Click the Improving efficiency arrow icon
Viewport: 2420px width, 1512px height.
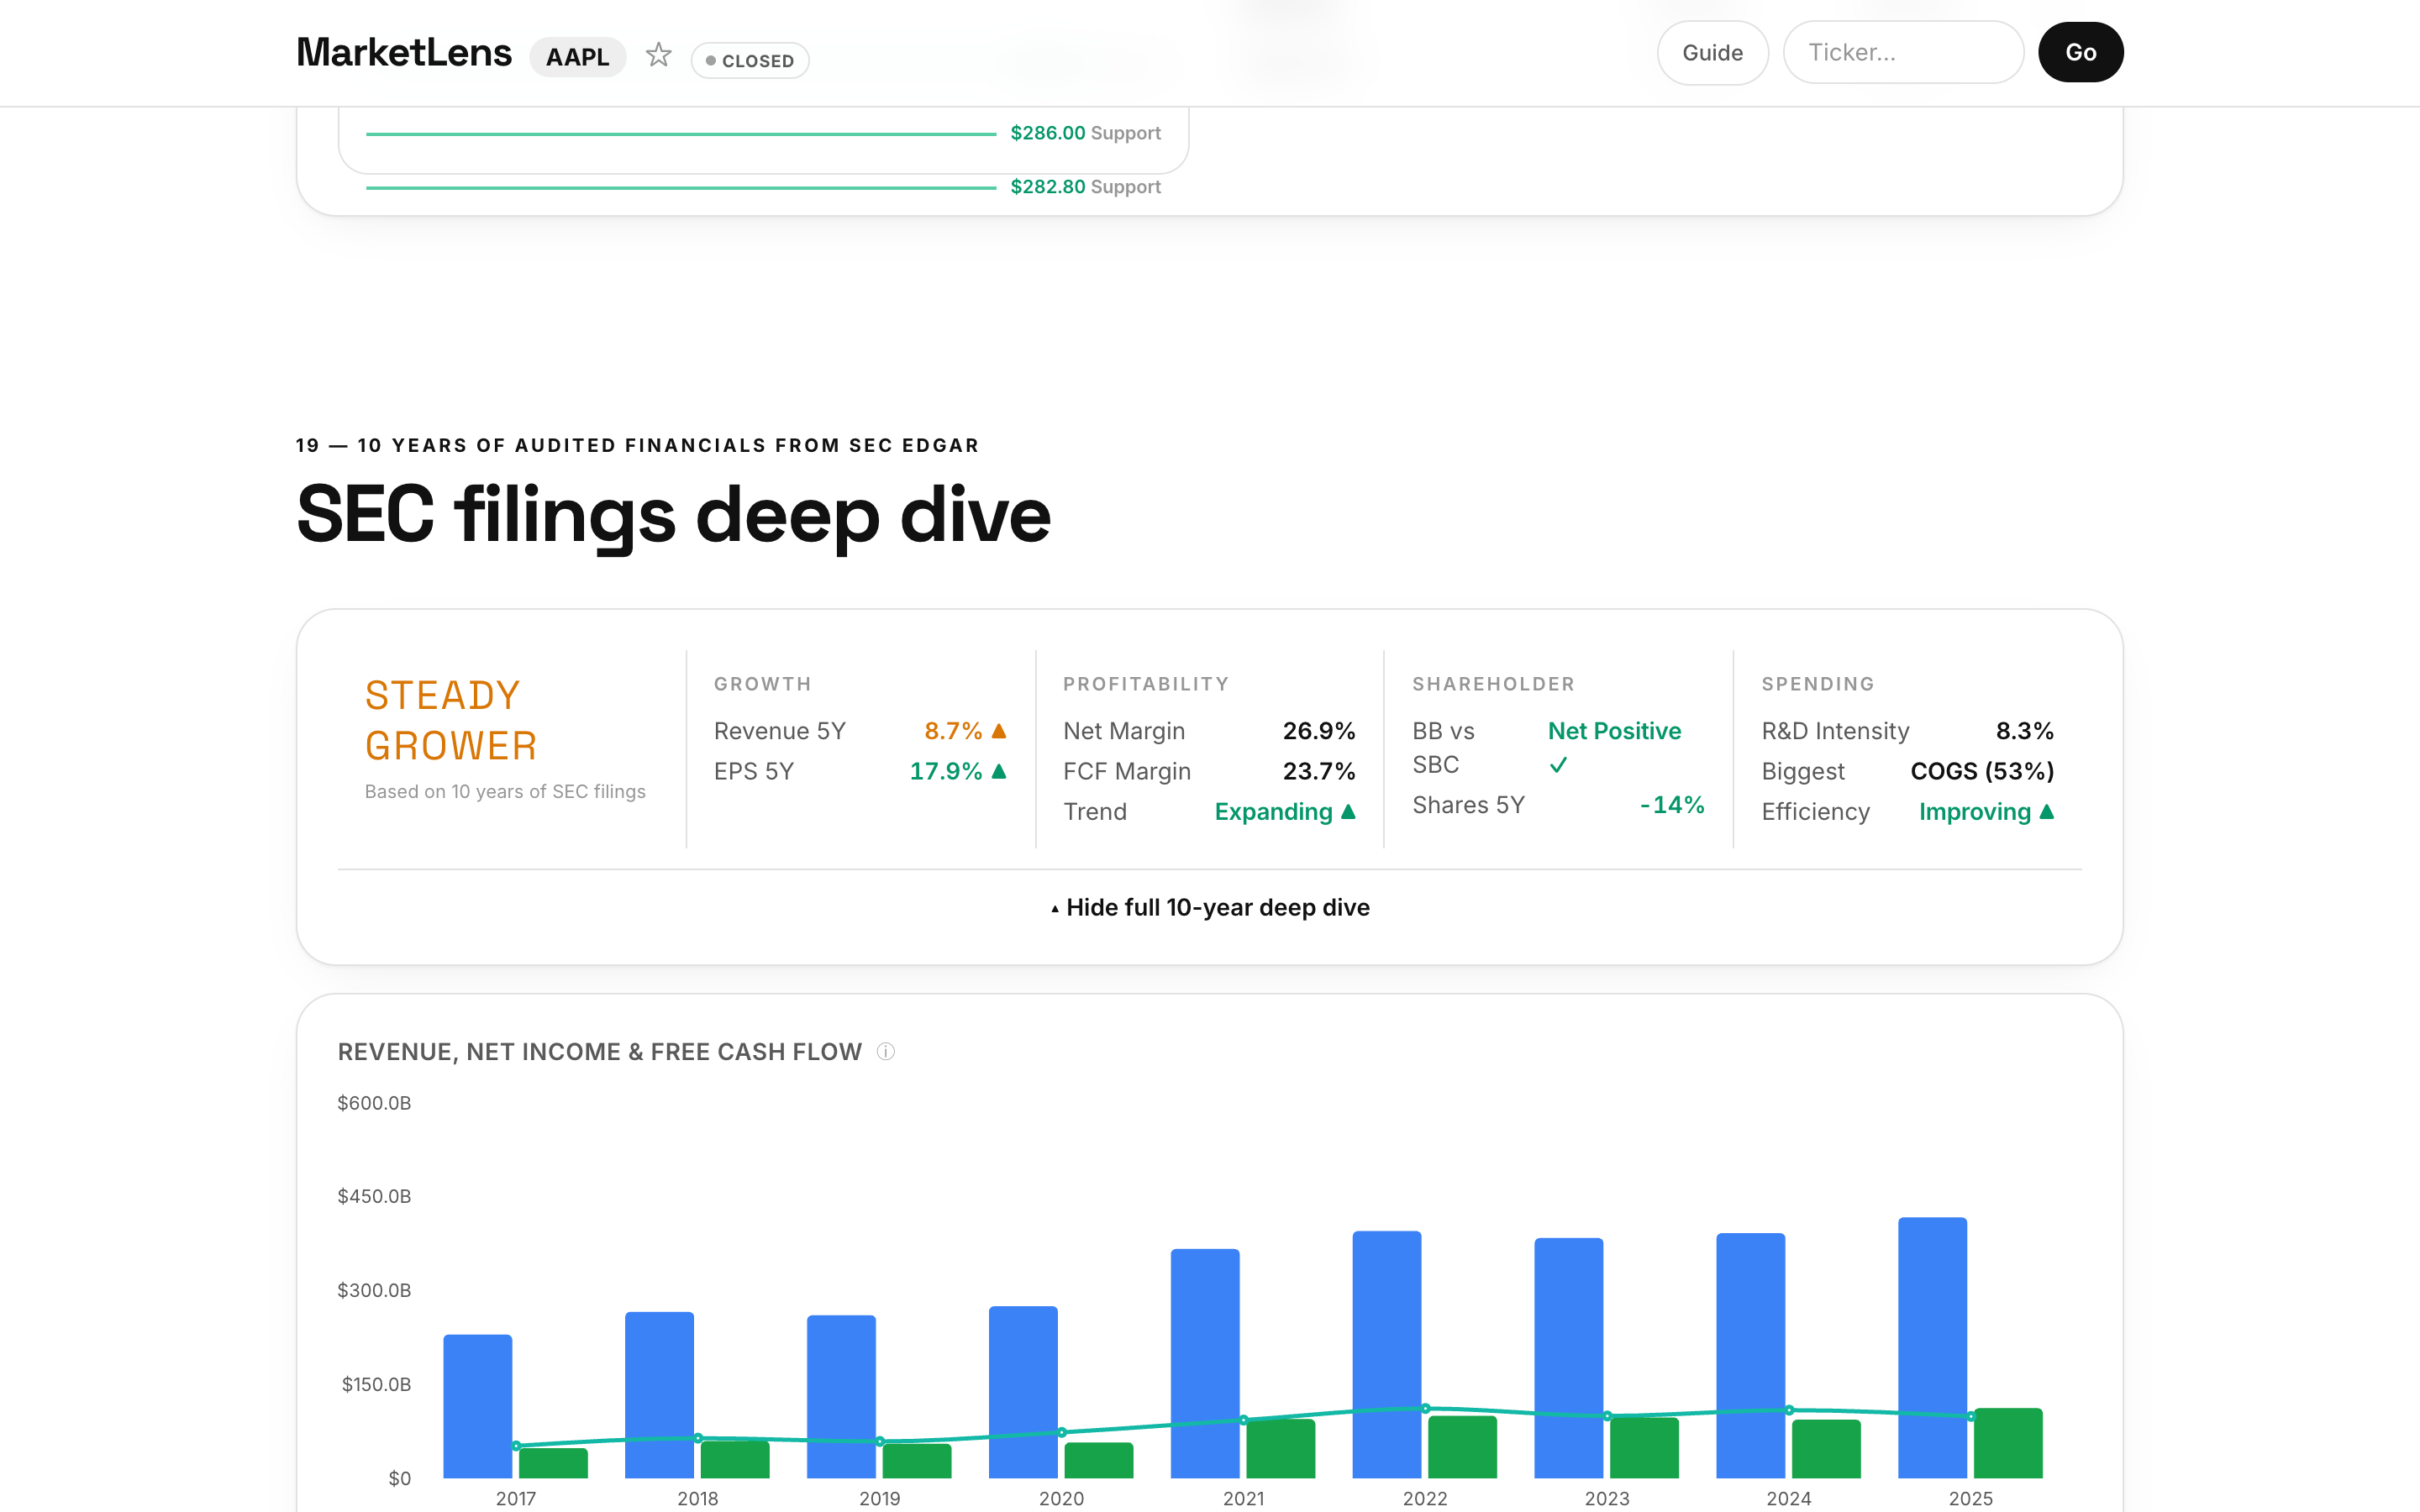2046,811
